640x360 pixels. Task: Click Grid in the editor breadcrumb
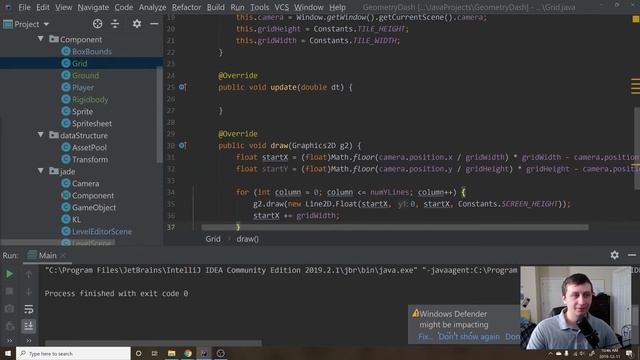click(213, 239)
